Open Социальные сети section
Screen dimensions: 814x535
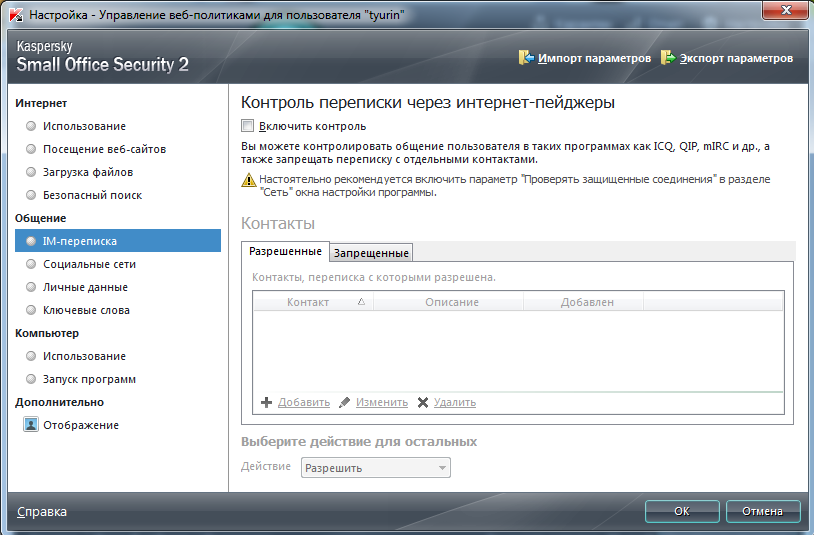pos(89,264)
